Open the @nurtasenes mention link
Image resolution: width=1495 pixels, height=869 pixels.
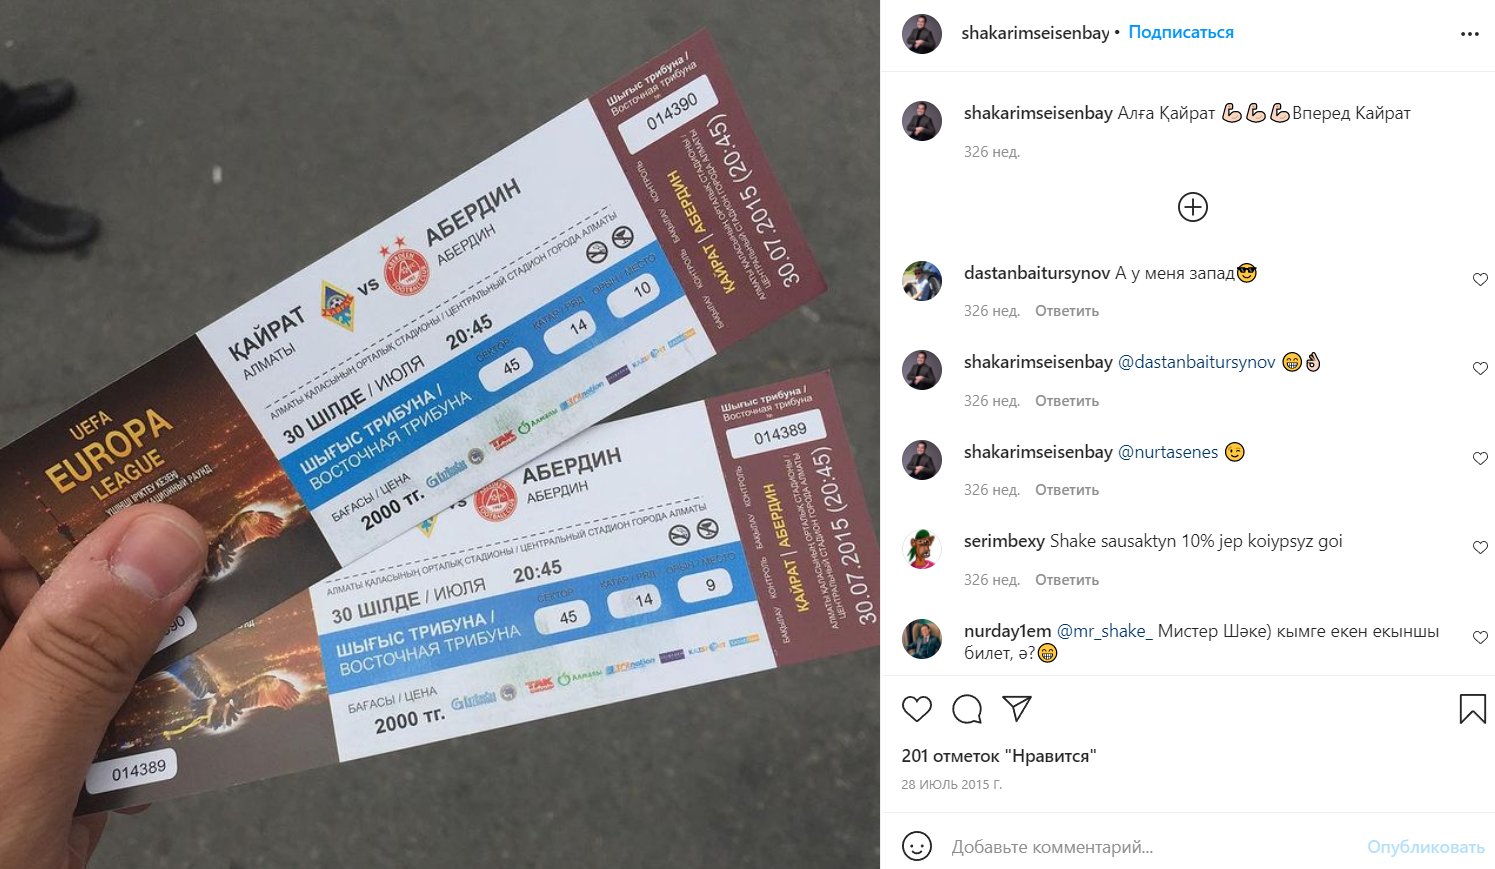click(x=1168, y=452)
